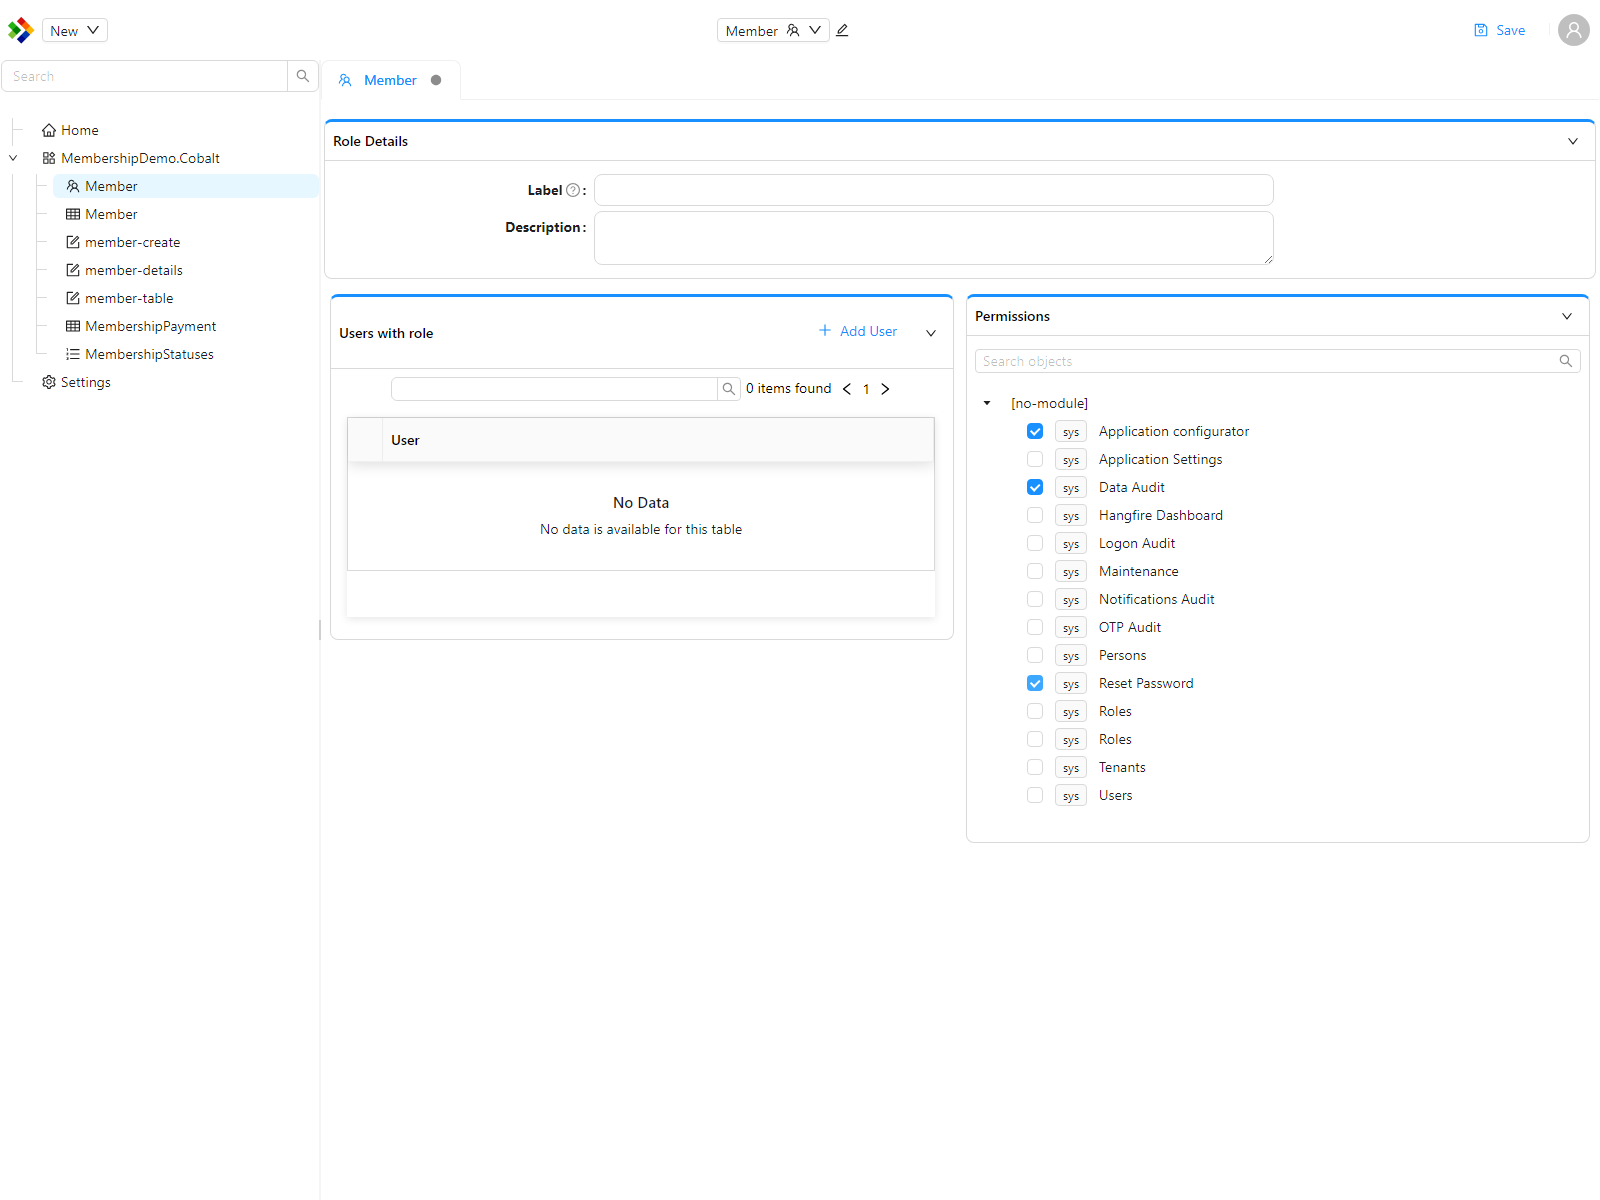Screen dimensions: 1600x1200
Task: Switch to the Member tab
Action: pos(390,80)
